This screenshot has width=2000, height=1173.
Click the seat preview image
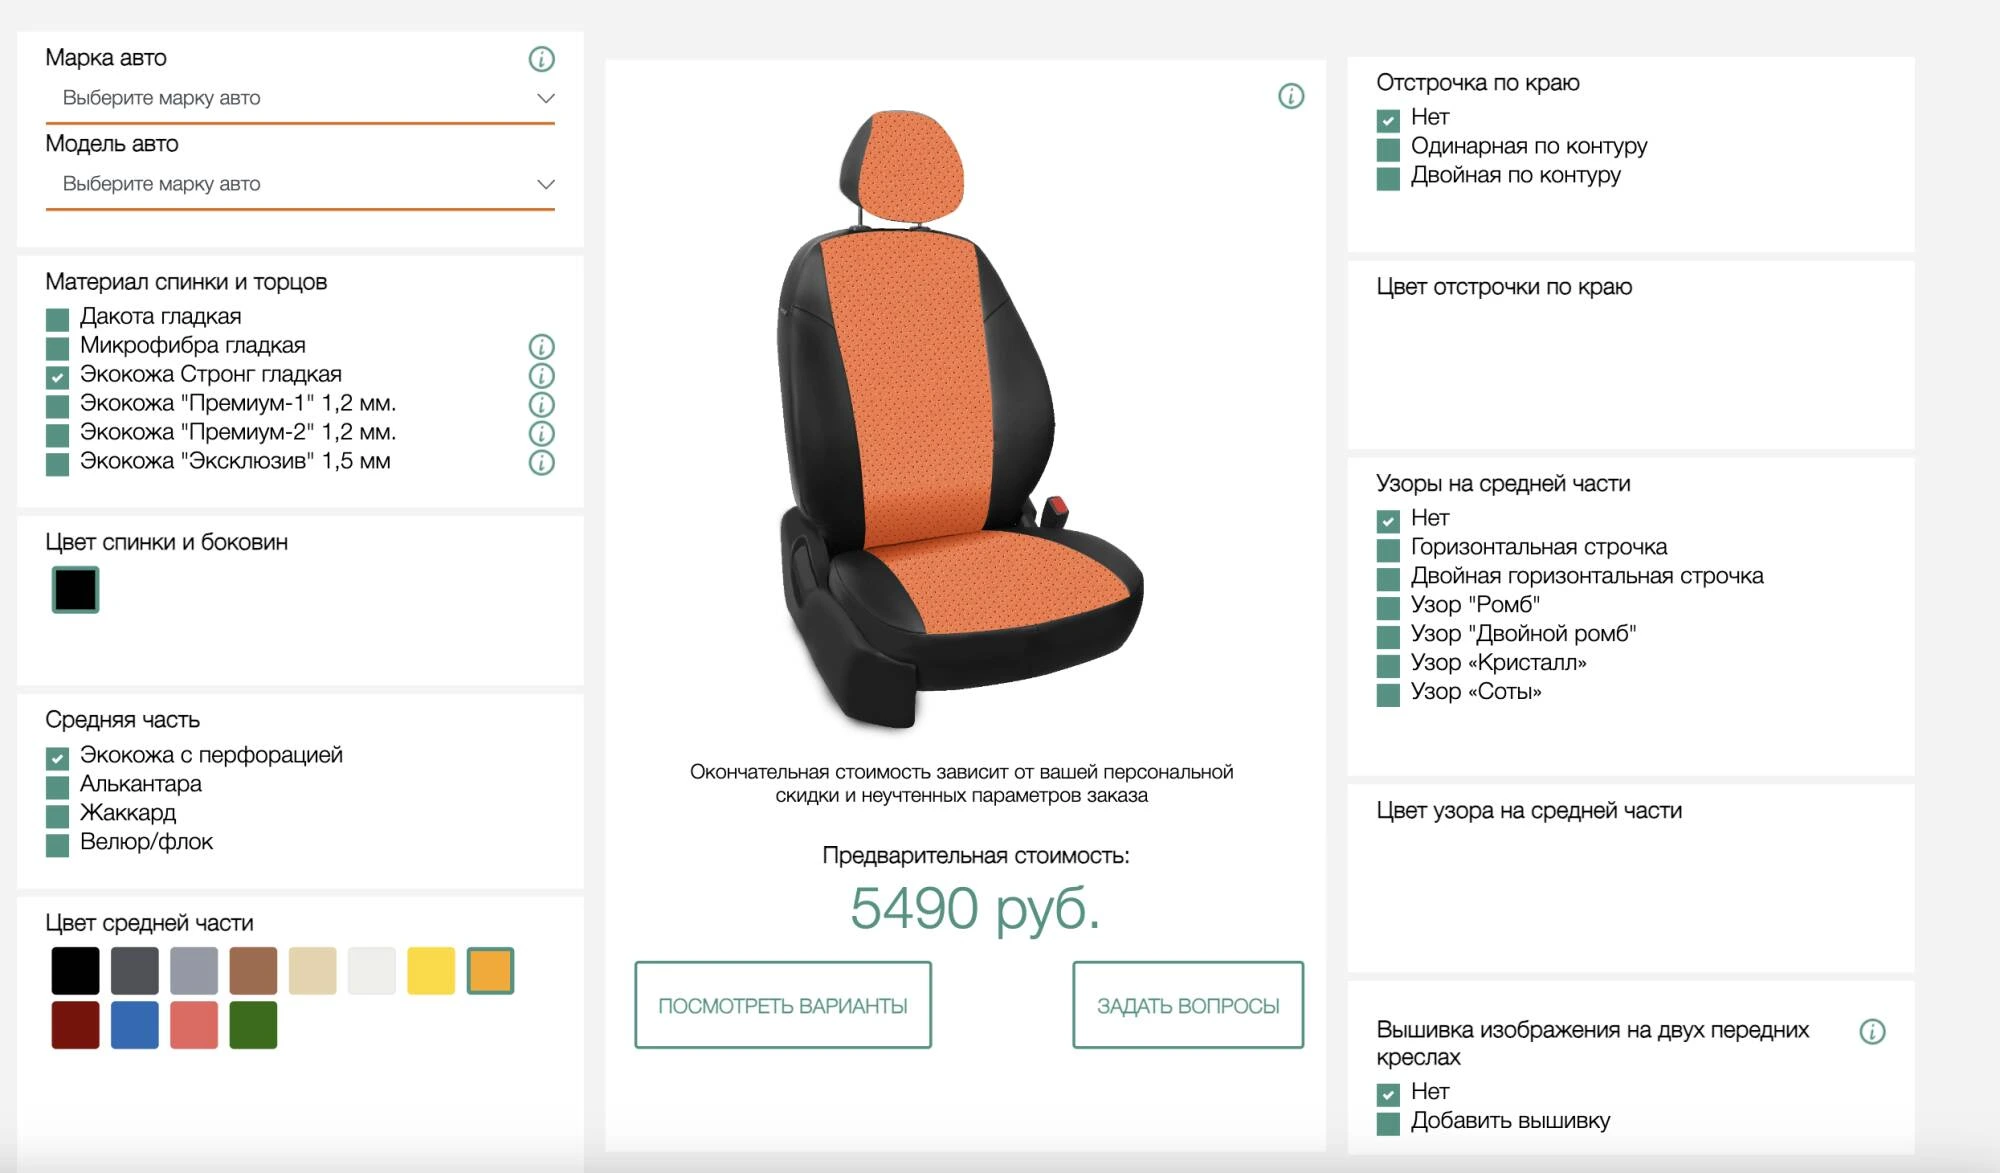[960, 420]
